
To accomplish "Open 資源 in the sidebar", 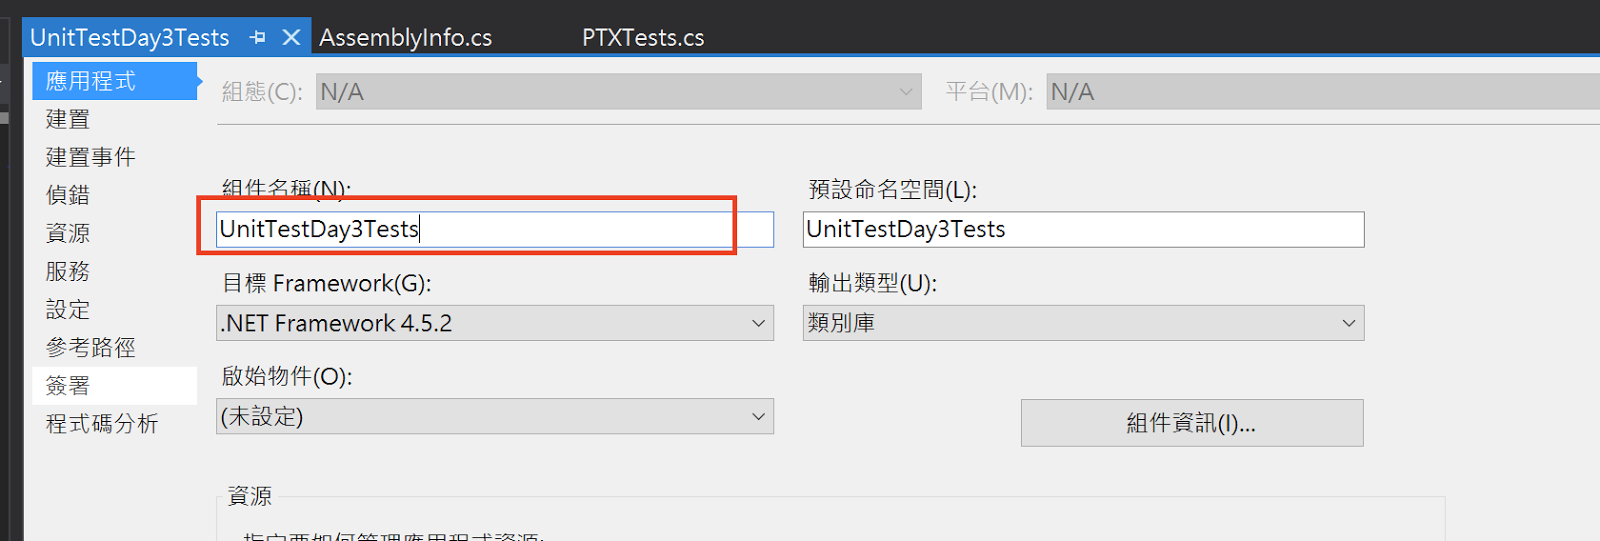I will pyautogui.click(x=68, y=233).
